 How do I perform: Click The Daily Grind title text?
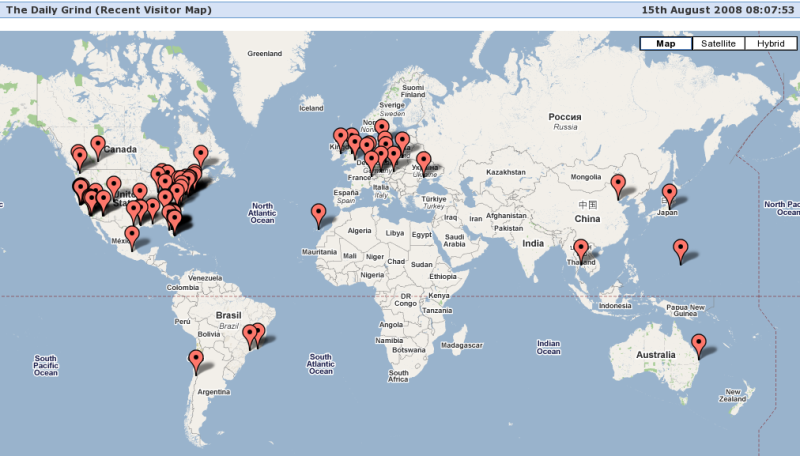(109, 10)
